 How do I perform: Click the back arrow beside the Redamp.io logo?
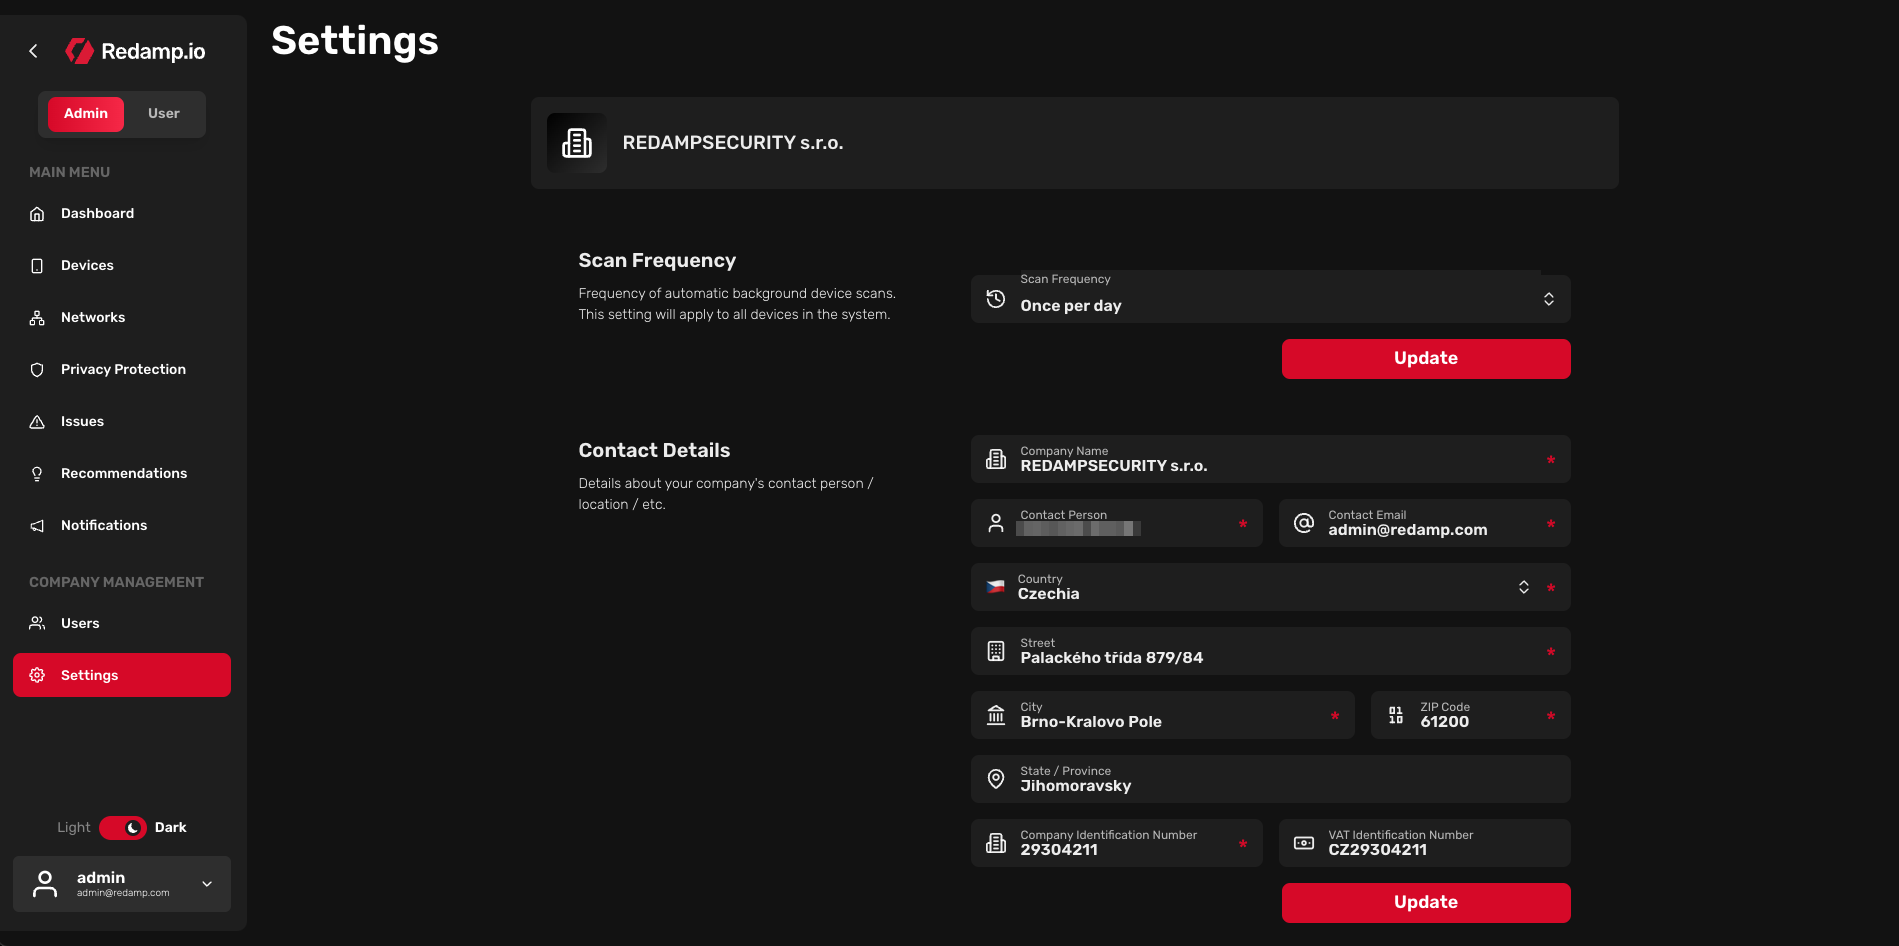pyautogui.click(x=33, y=51)
